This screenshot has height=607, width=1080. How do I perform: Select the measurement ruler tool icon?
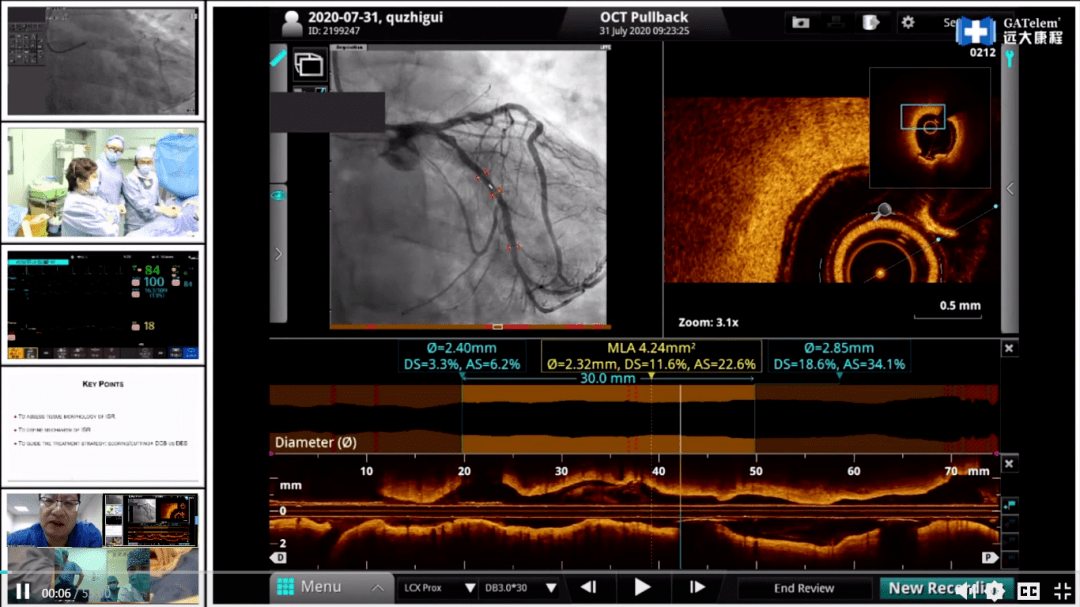[278, 58]
